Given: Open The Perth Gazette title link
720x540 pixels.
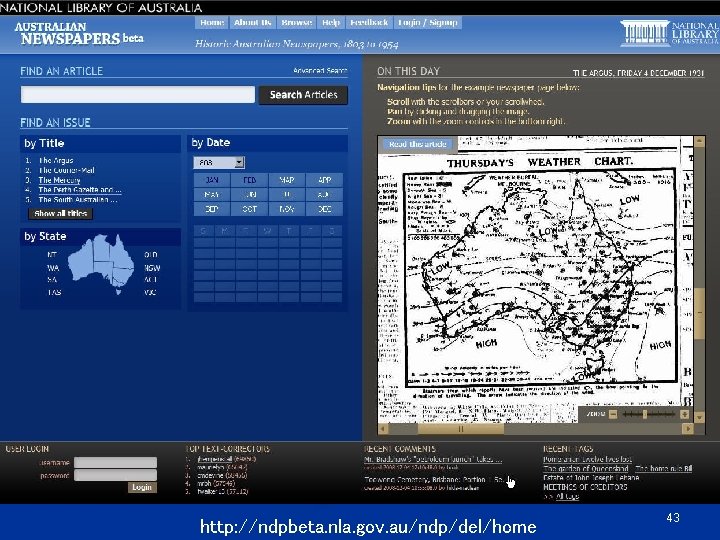Looking at the screenshot, I should pos(80,190).
